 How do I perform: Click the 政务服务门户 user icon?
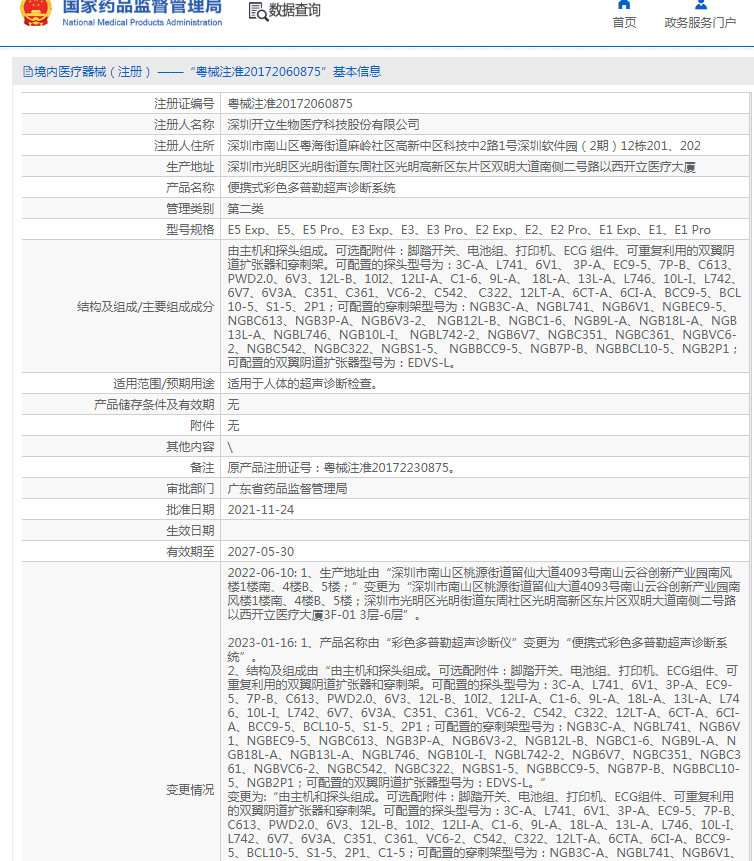[700, 4]
